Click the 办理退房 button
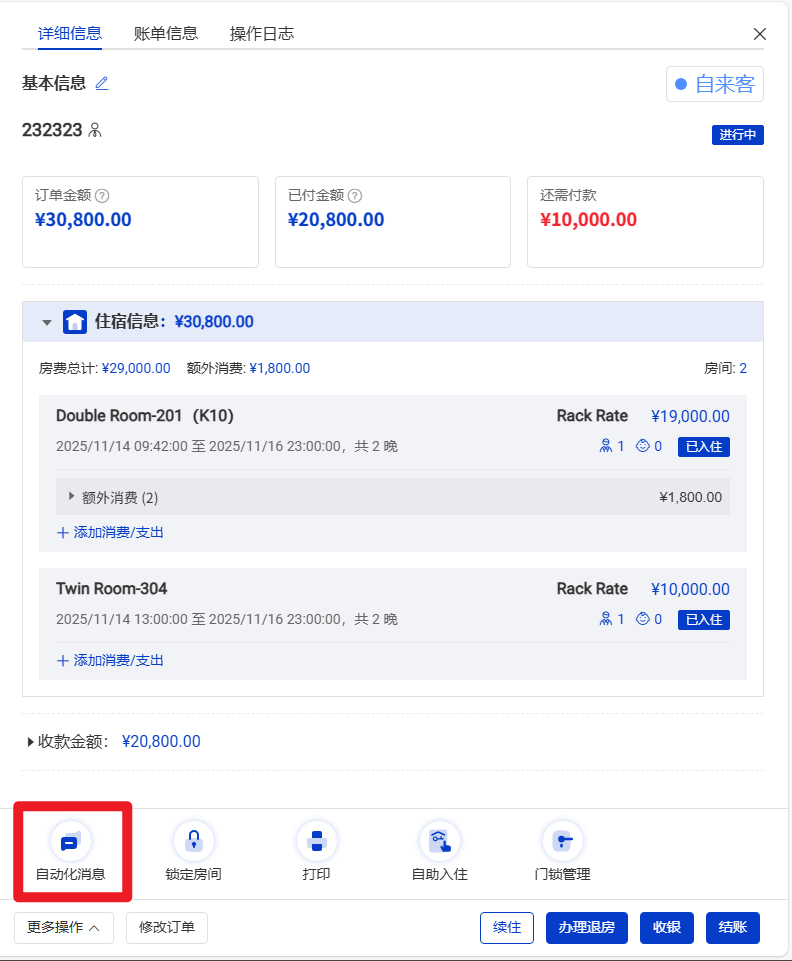792x961 pixels. coord(587,927)
